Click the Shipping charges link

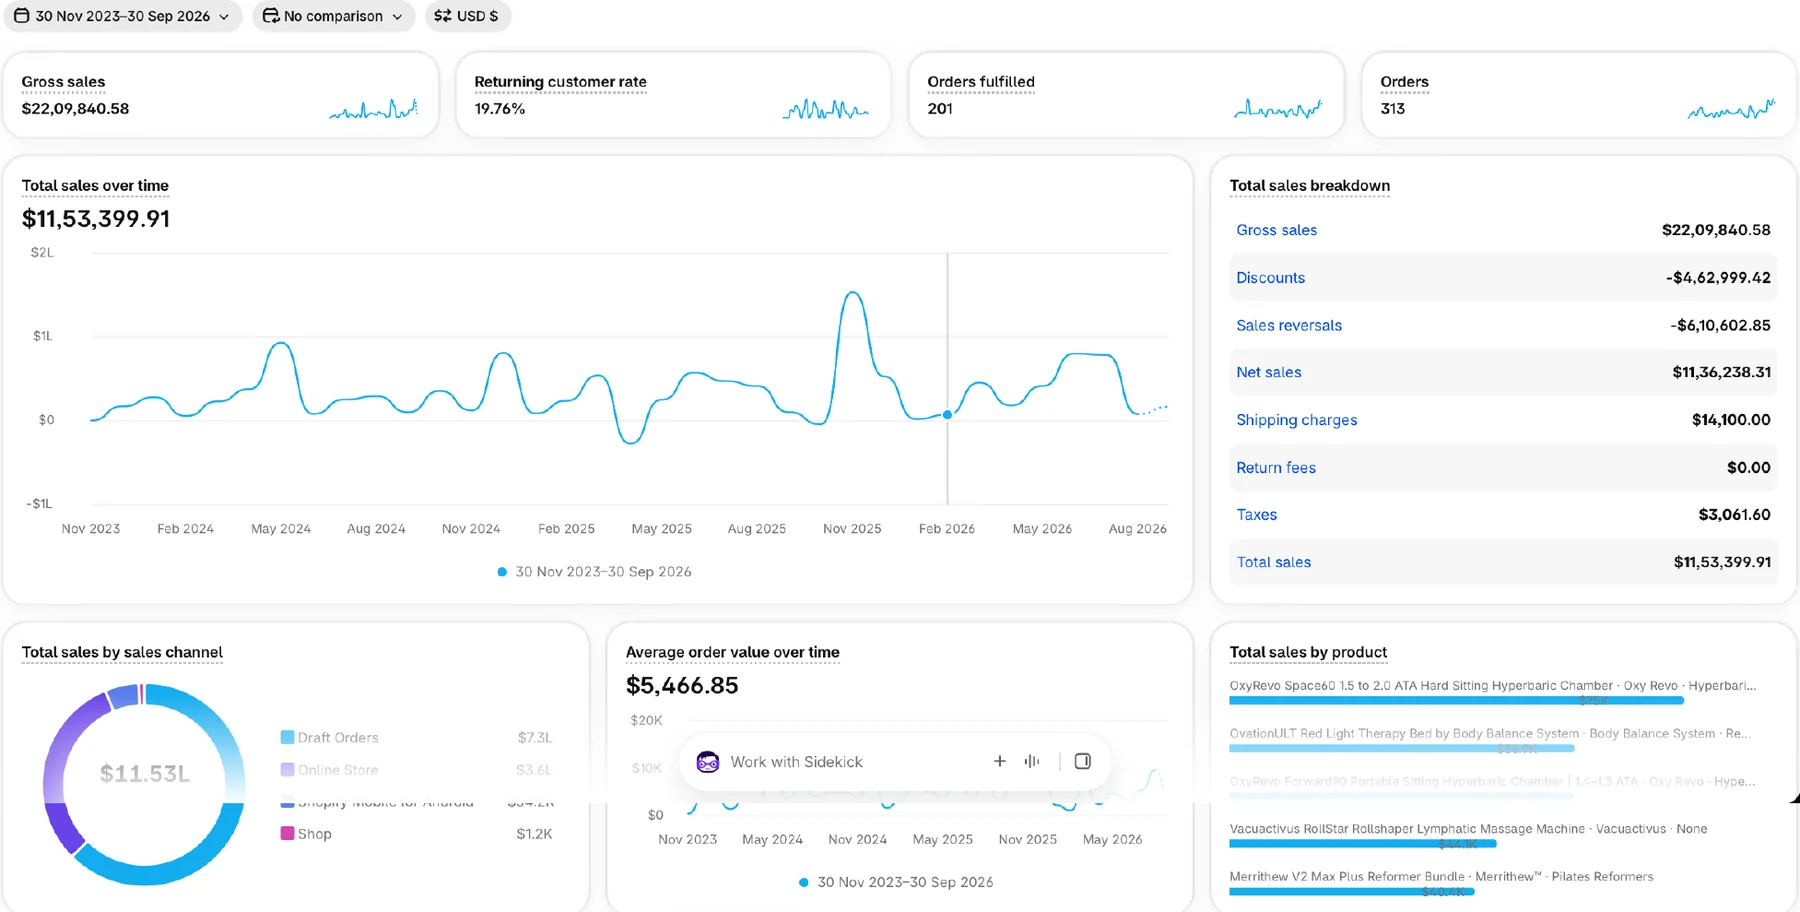(1296, 420)
